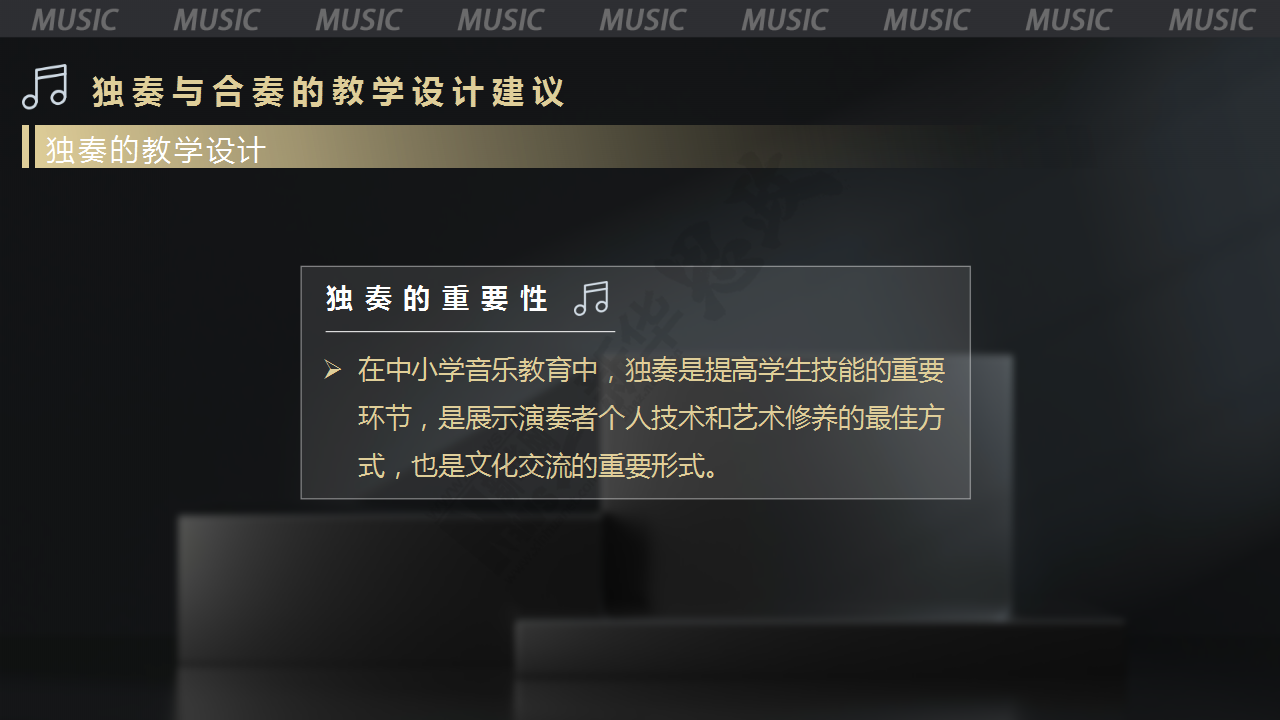Select the 独奏的教学设计 subtitle text
1280x720 pixels.
coord(156,150)
